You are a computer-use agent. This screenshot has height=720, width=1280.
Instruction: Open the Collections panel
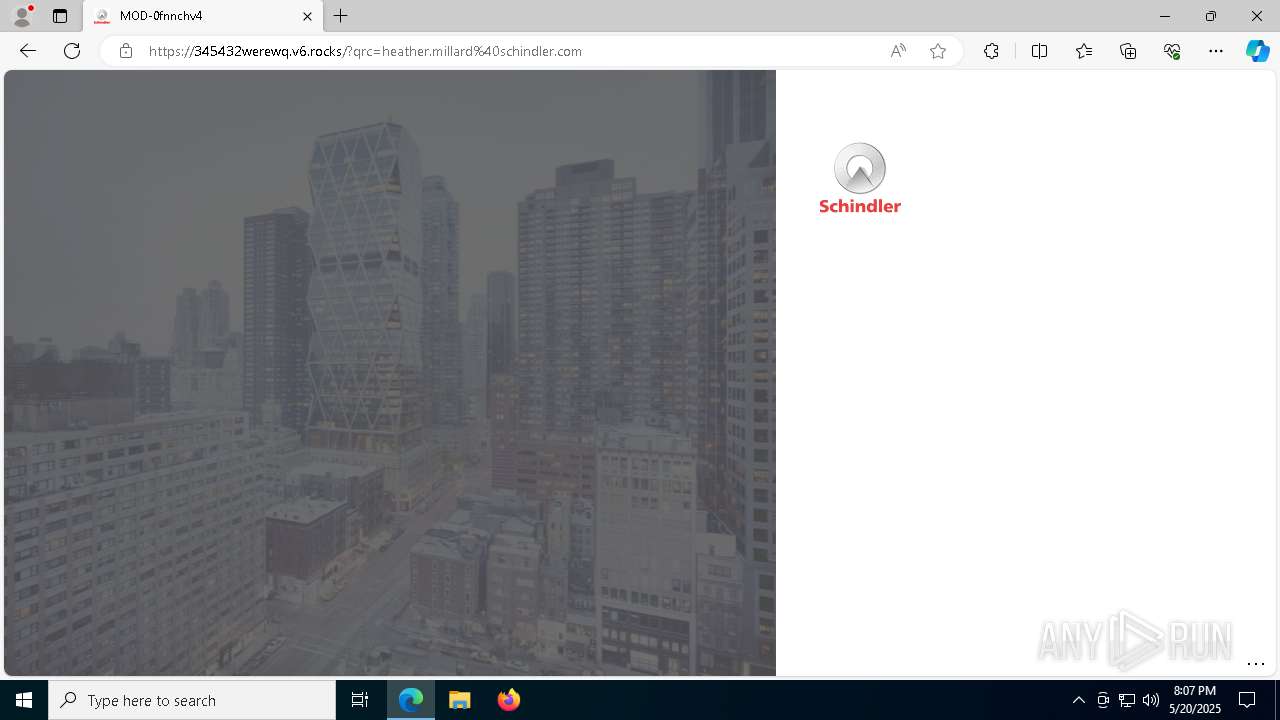[1128, 51]
